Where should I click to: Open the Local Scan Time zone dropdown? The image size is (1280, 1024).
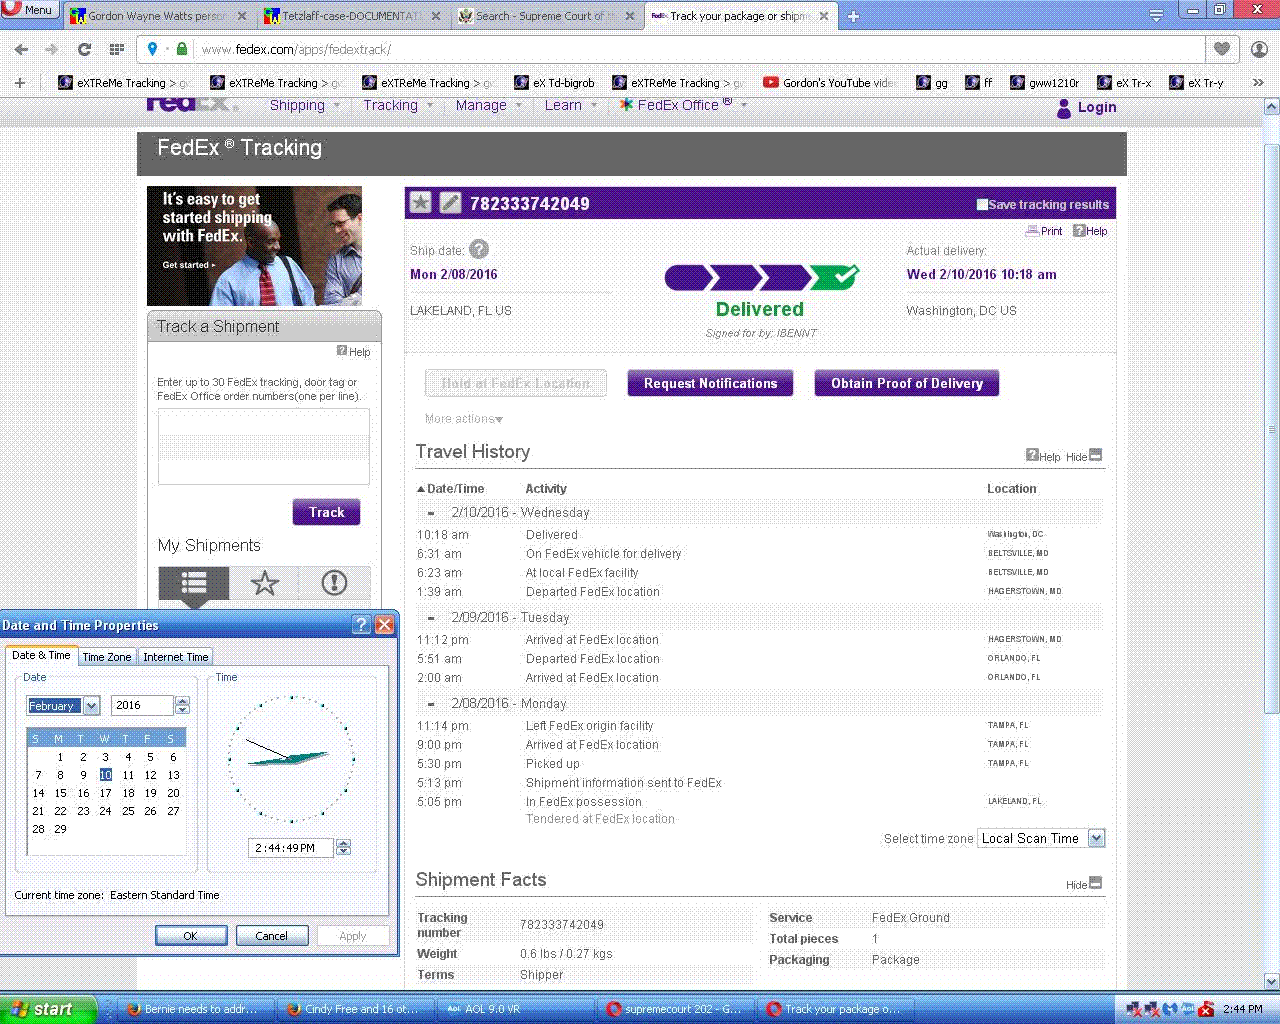[x=1096, y=839]
